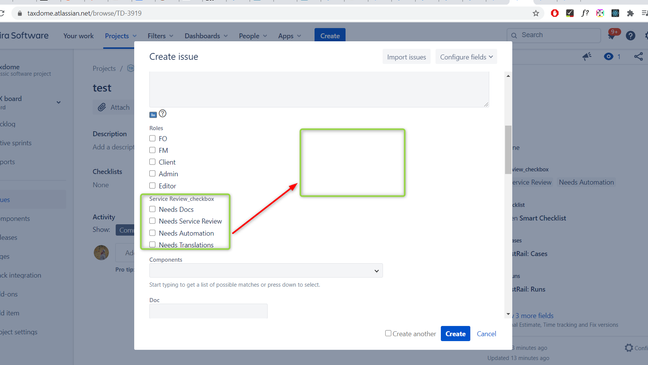The width and height of the screenshot is (648, 365).
Task: Expand the board selector chevron in sidebar
Action: click(x=58, y=102)
